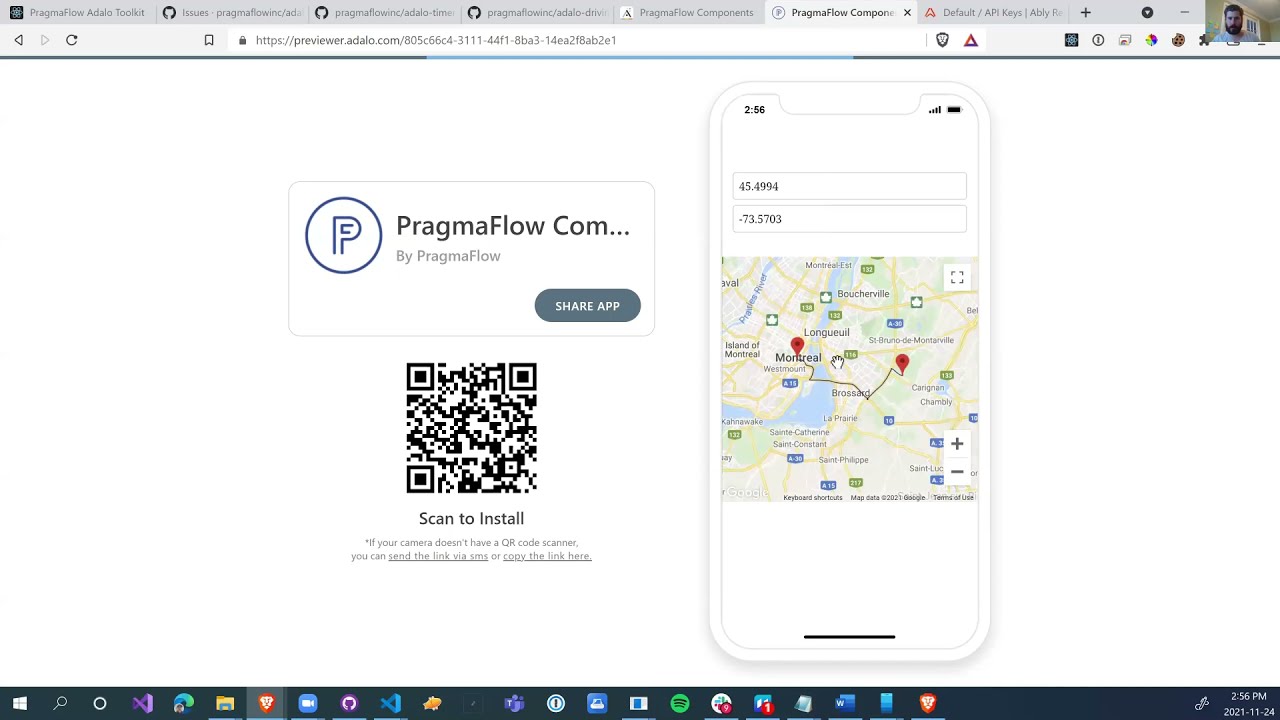Open send the link via sms

[438, 556]
